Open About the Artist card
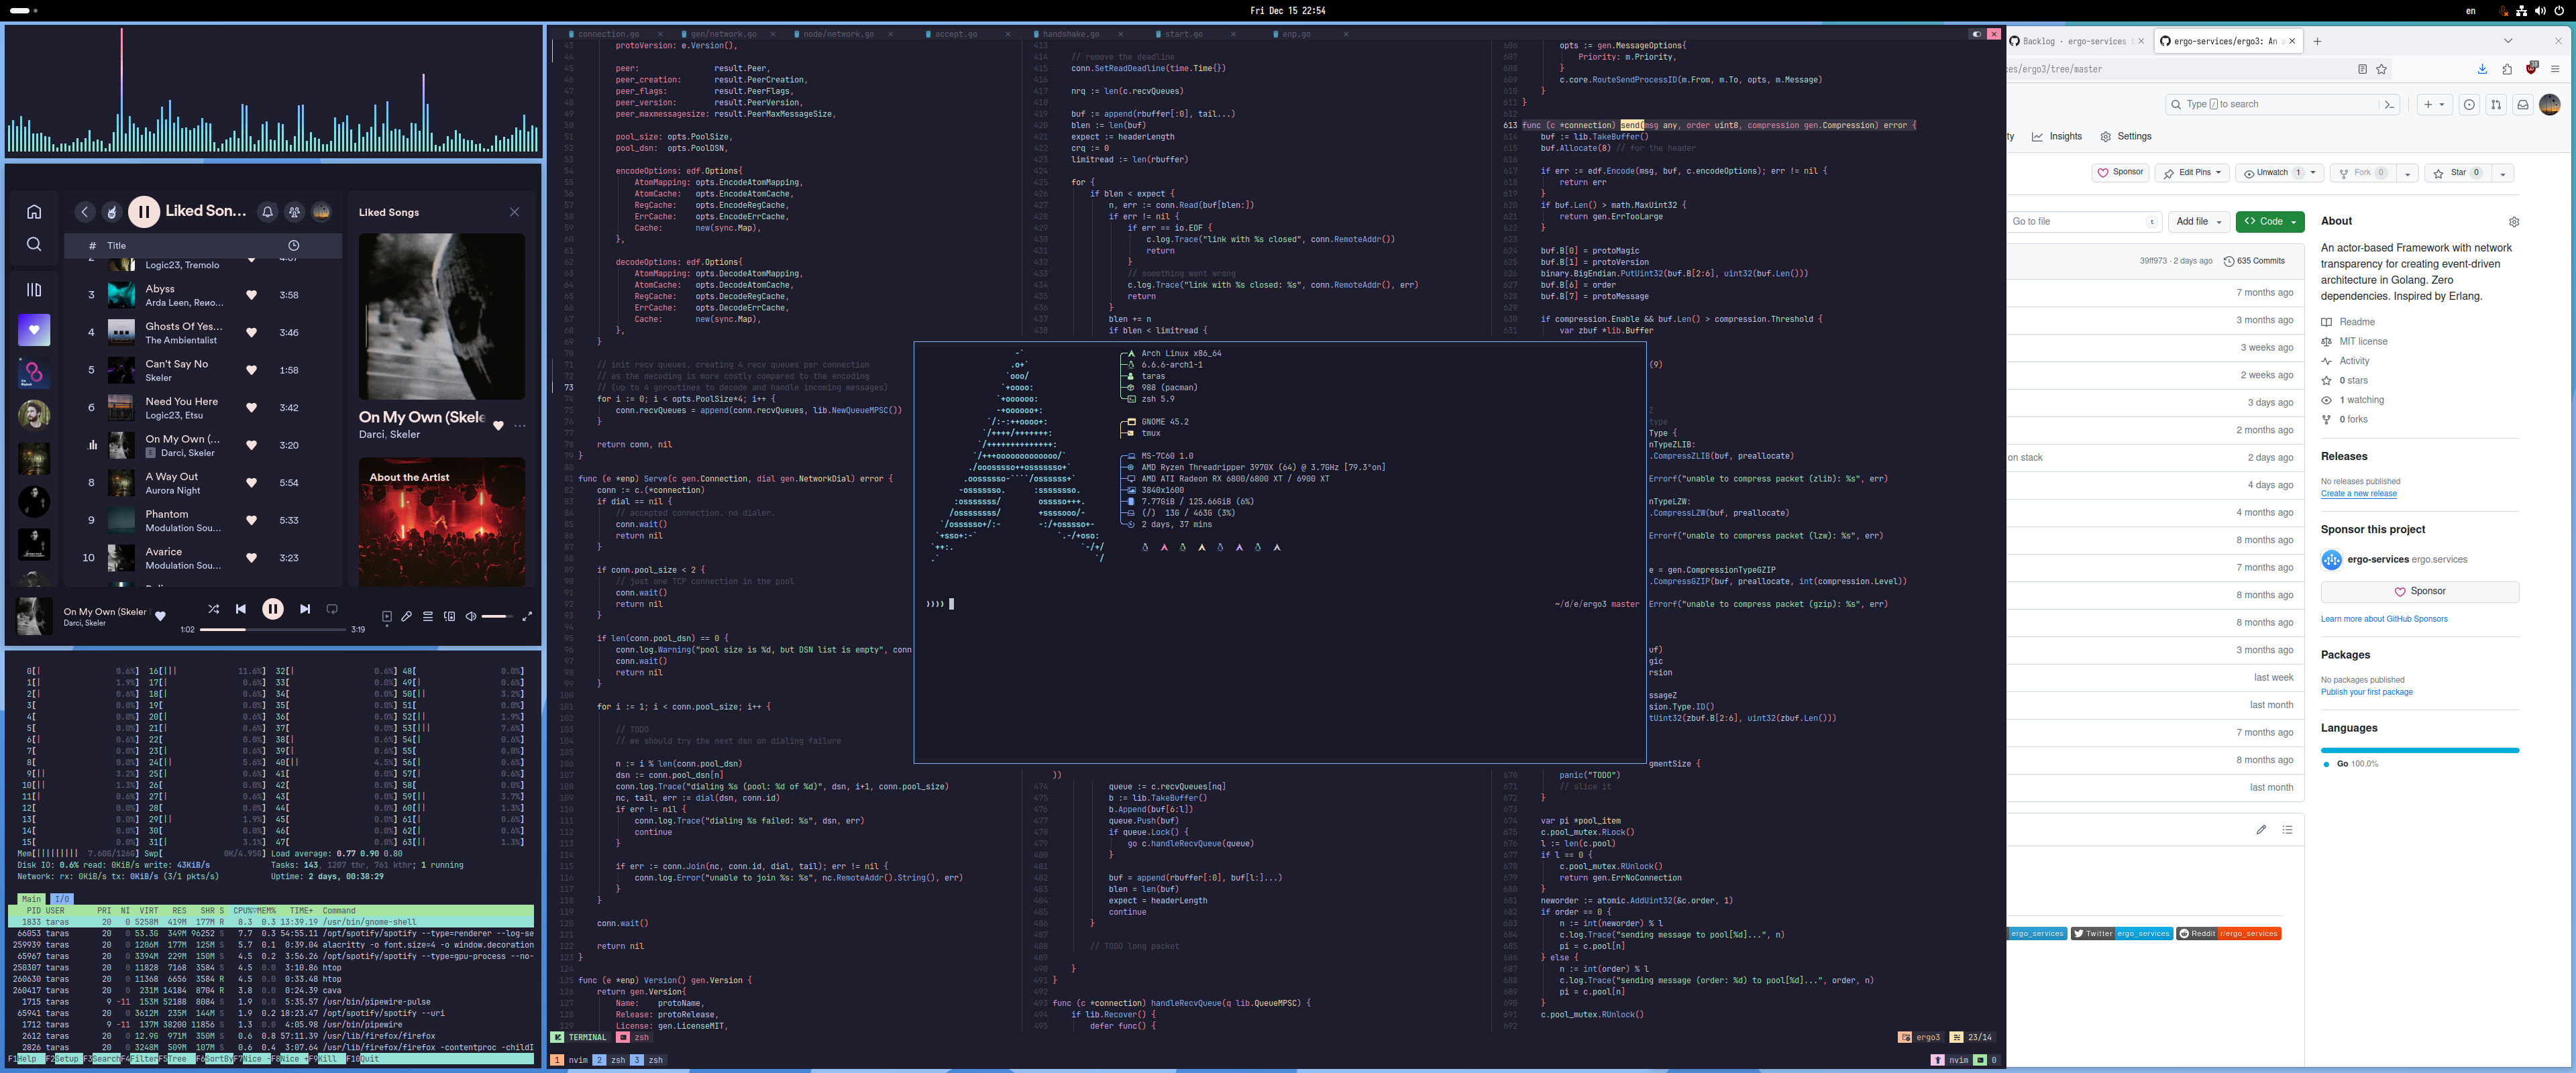Image resolution: width=2576 pixels, height=1073 pixels. click(x=442, y=522)
